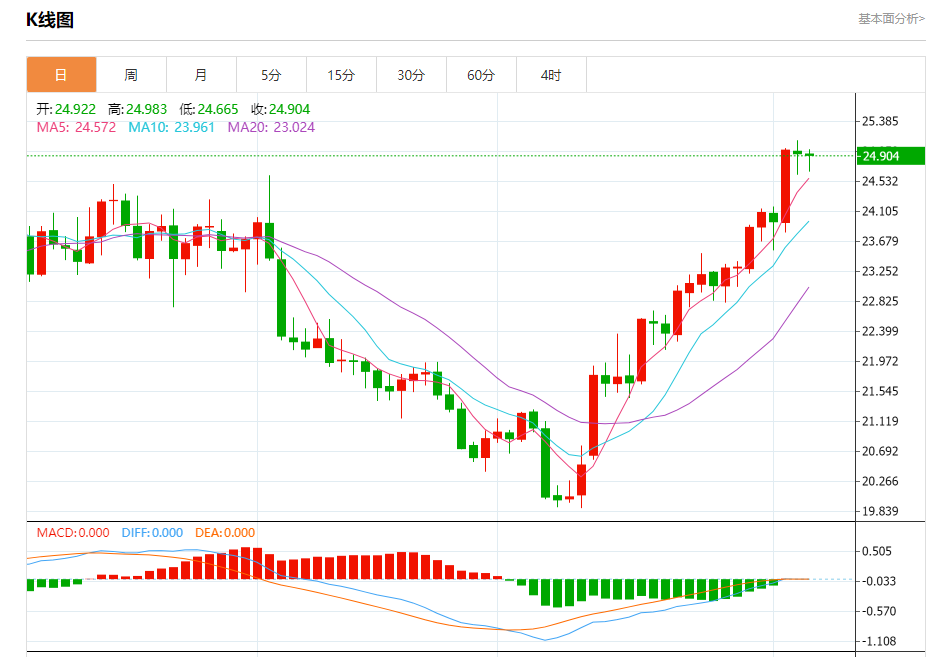Click the green 24.904 current price tag
The image size is (938, 657).
tap(890, 156)
